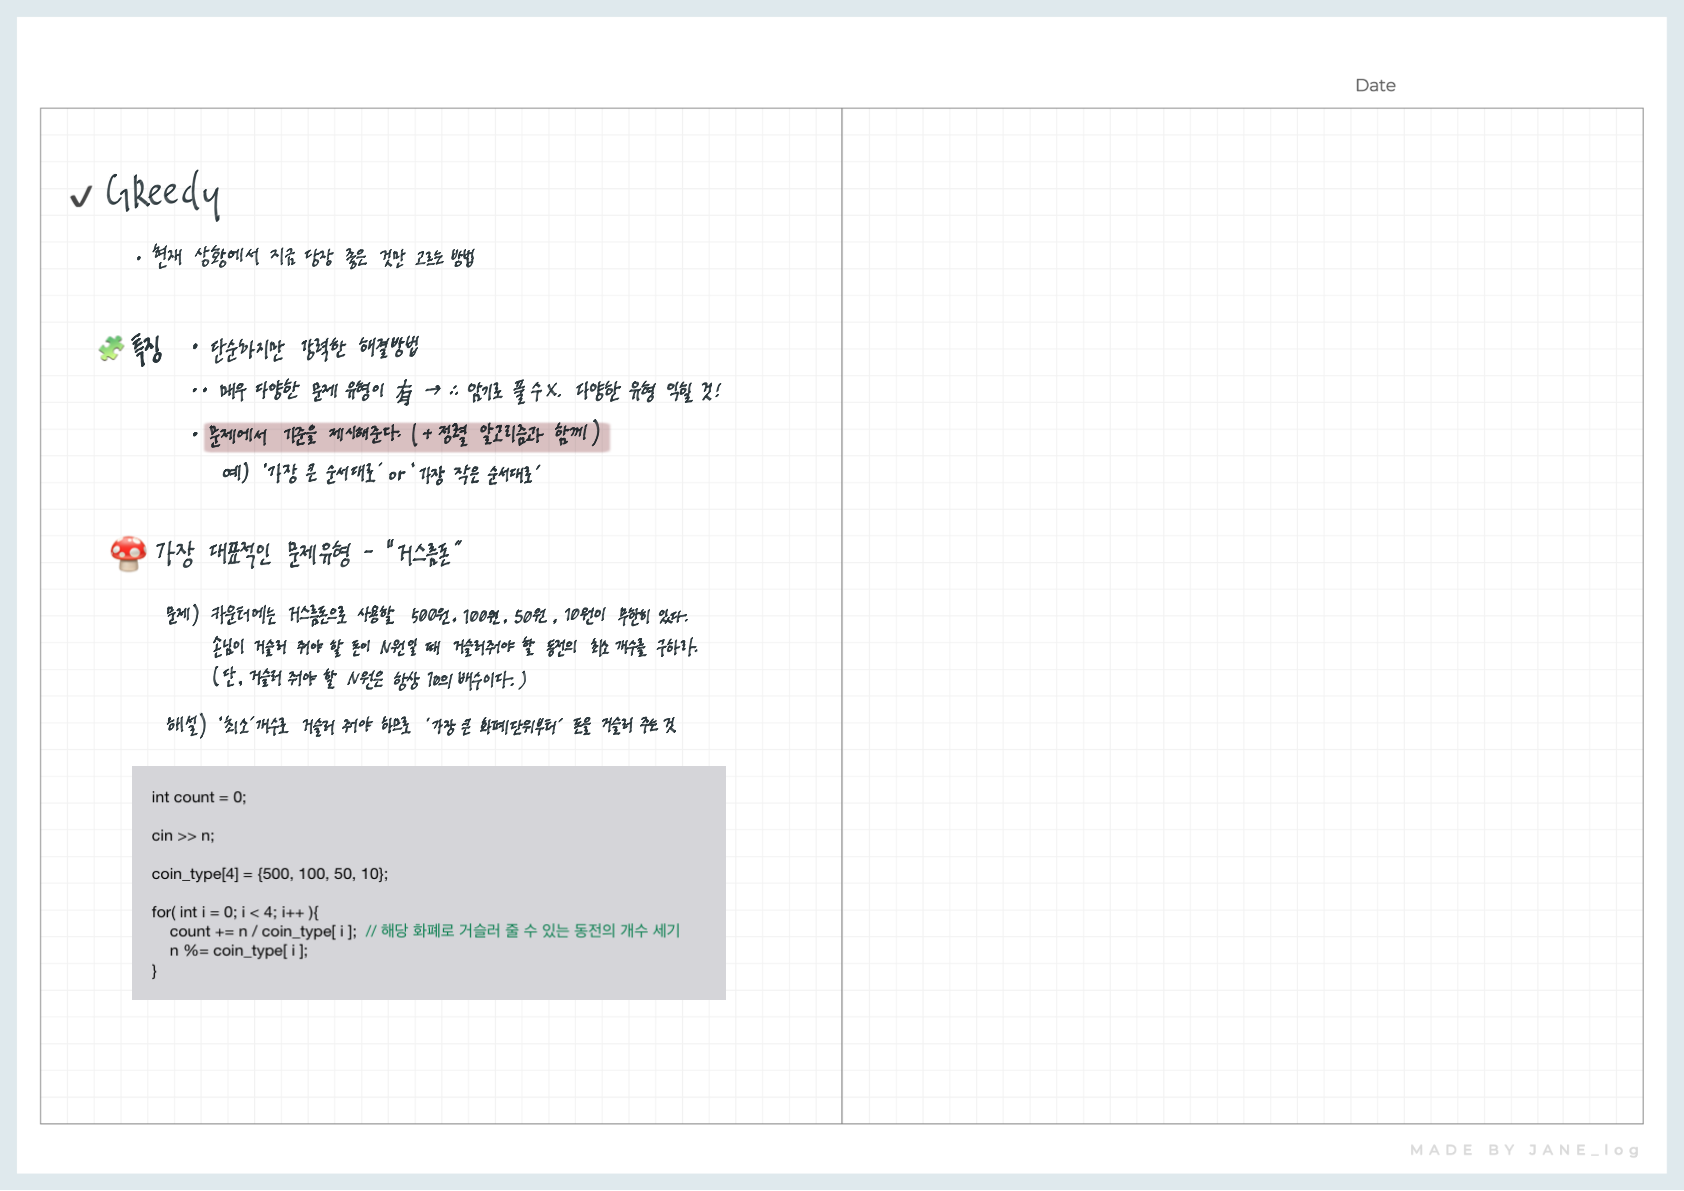Click the green puzzle piece emoji
The image size is (1684, 1191).
click(111, 348)
